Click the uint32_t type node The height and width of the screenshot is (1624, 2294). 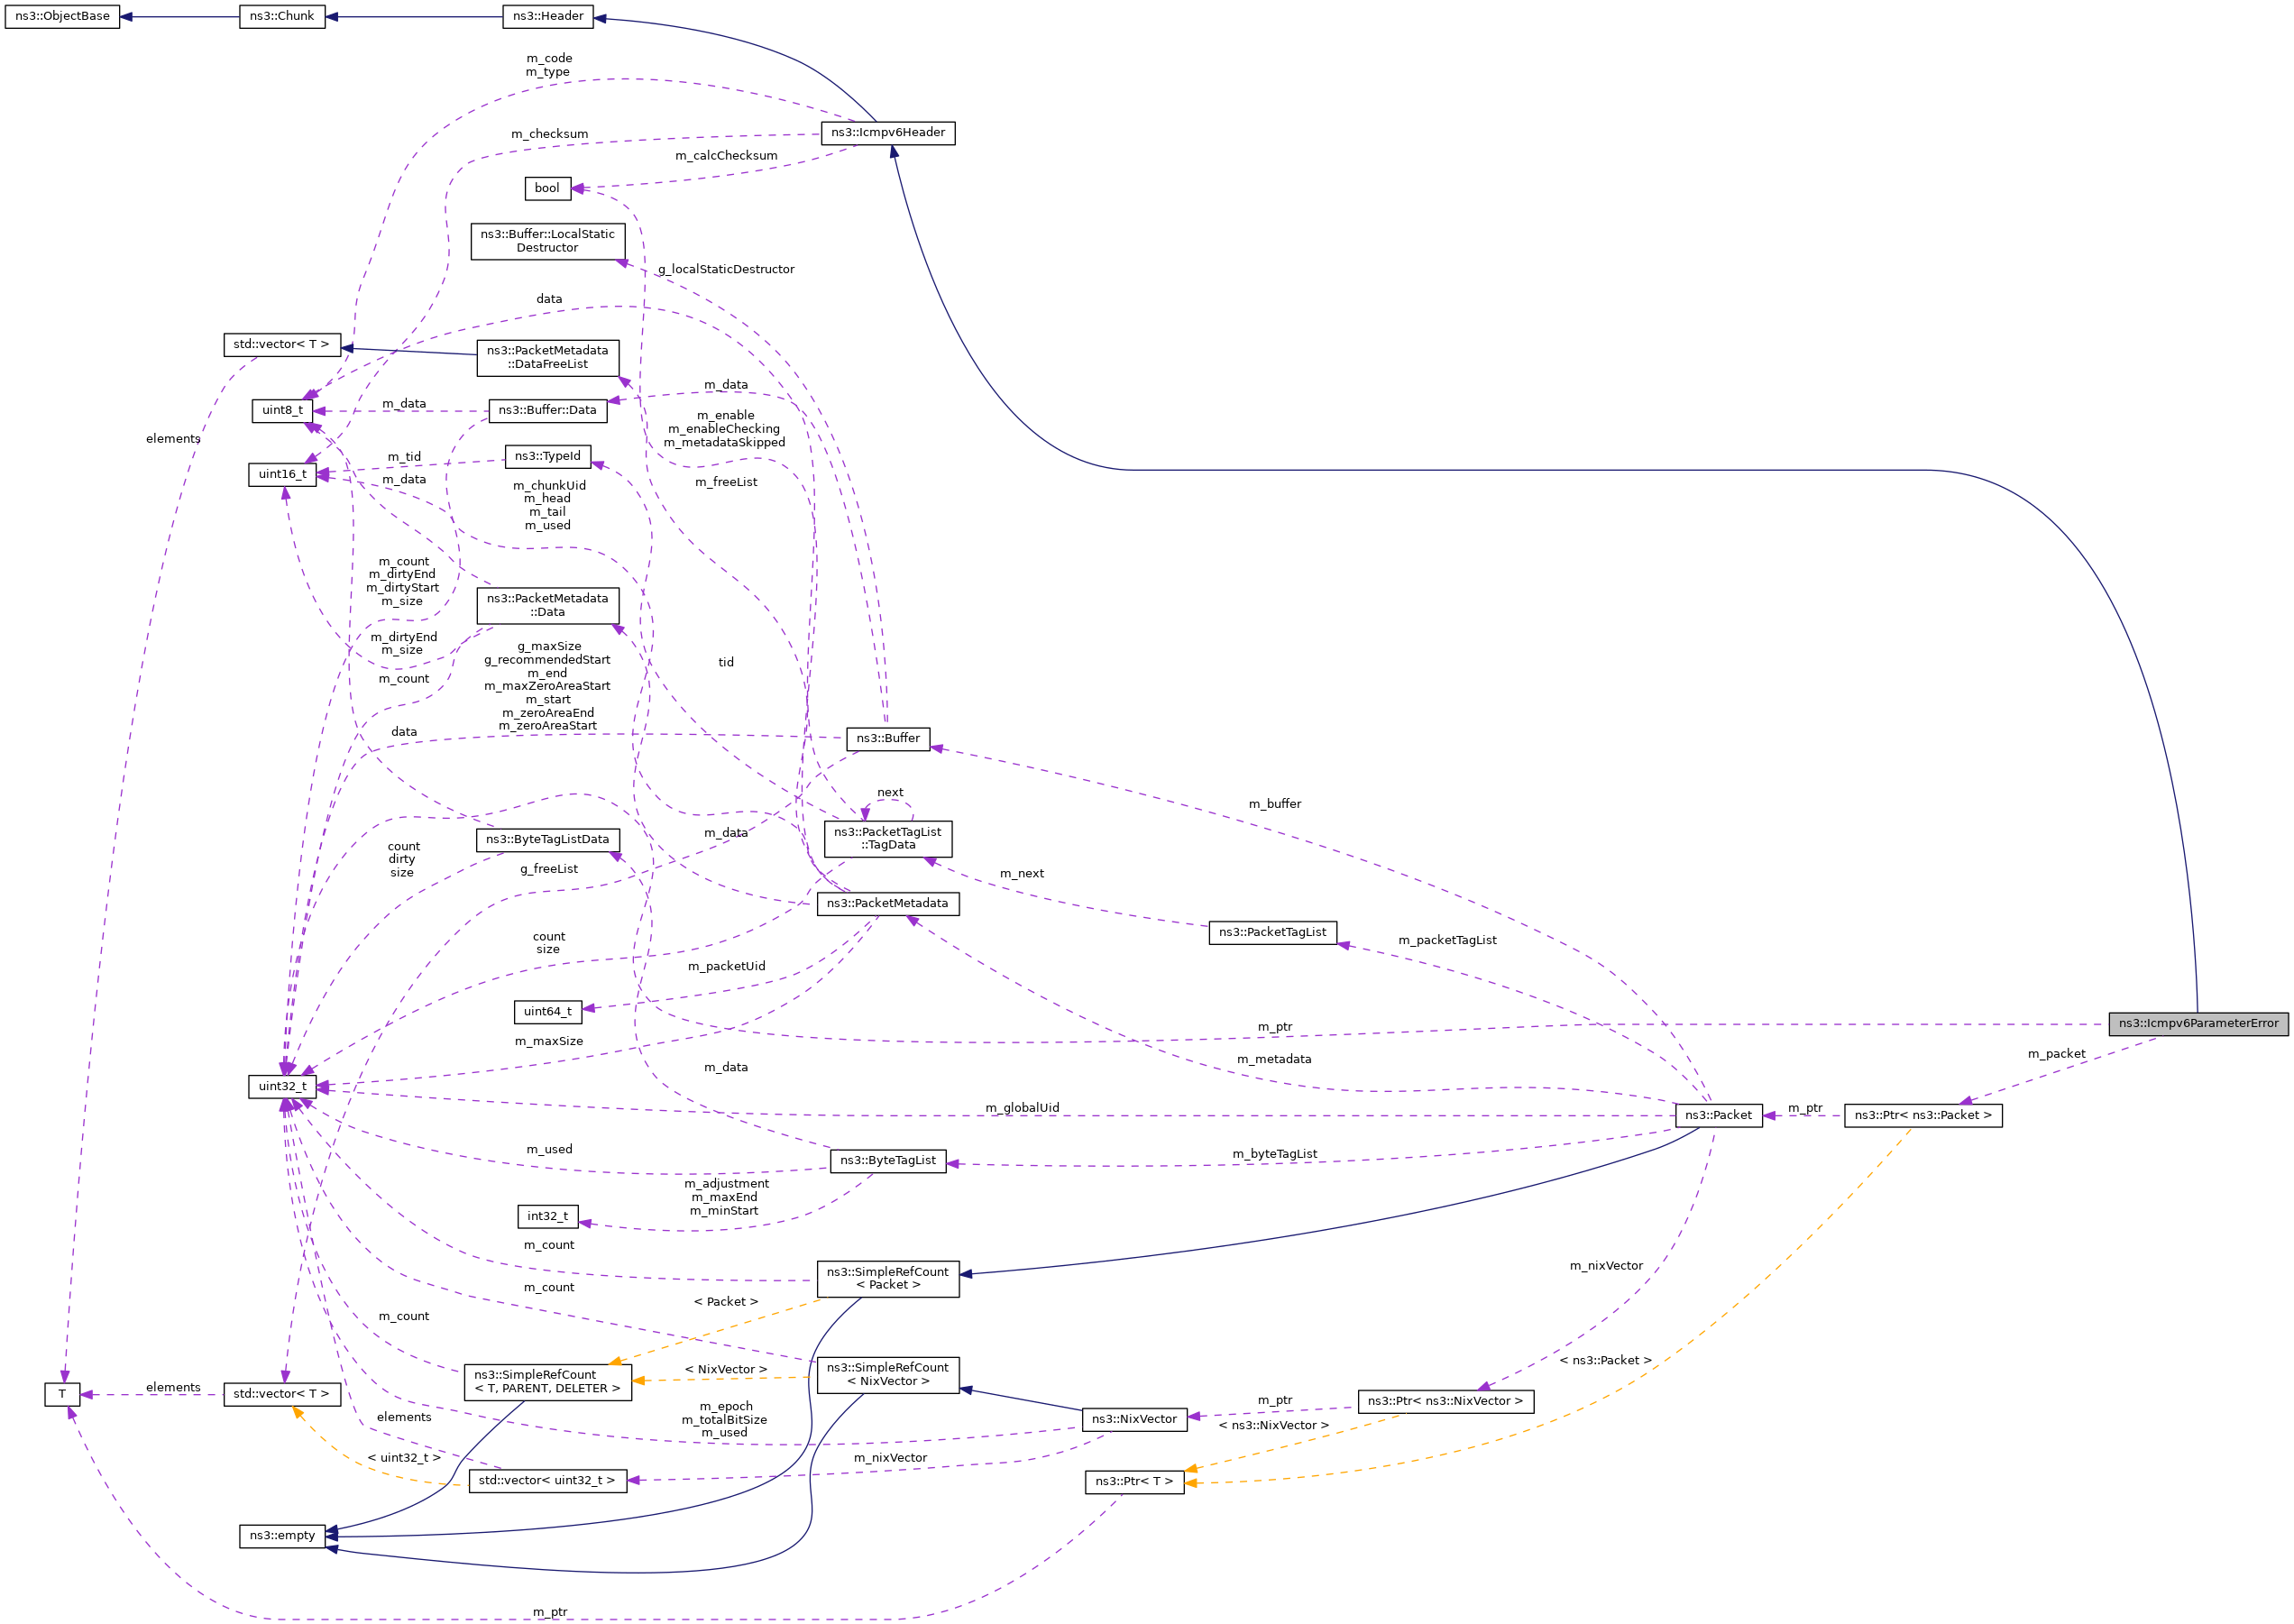[x=282, y=1086]
